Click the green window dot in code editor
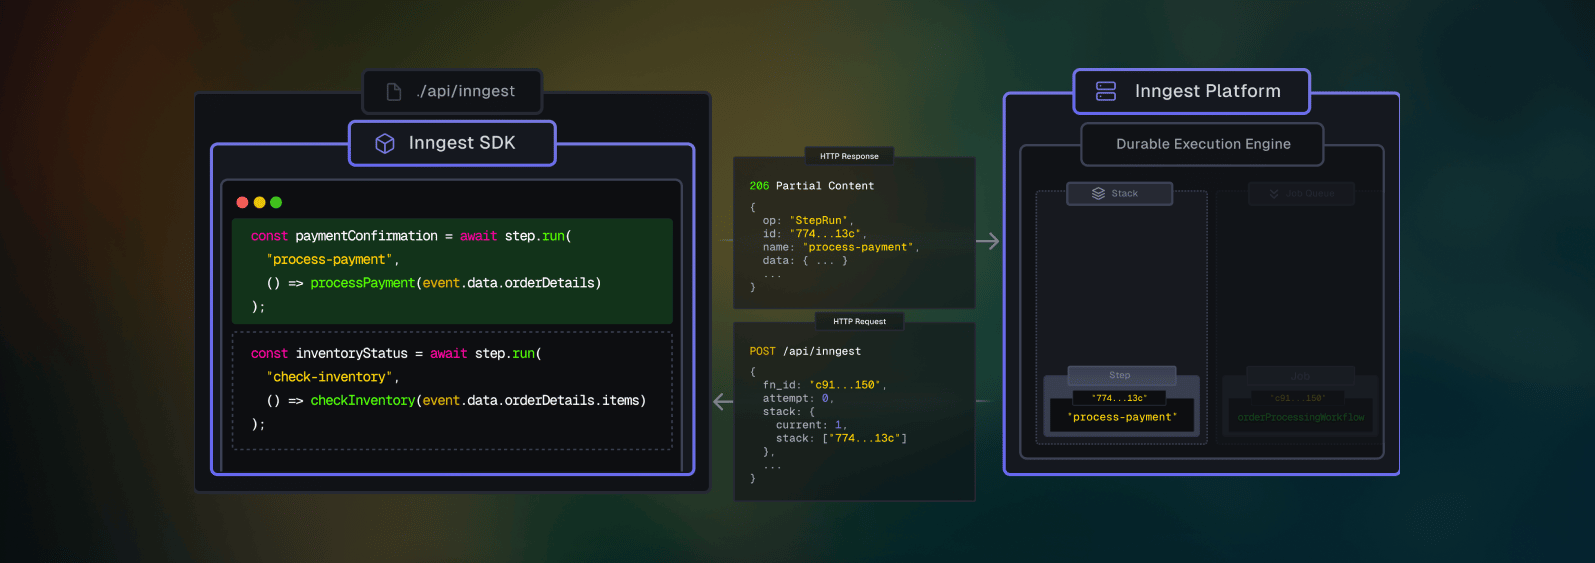Screen dimensions: 1595x563 coord(276,202)
